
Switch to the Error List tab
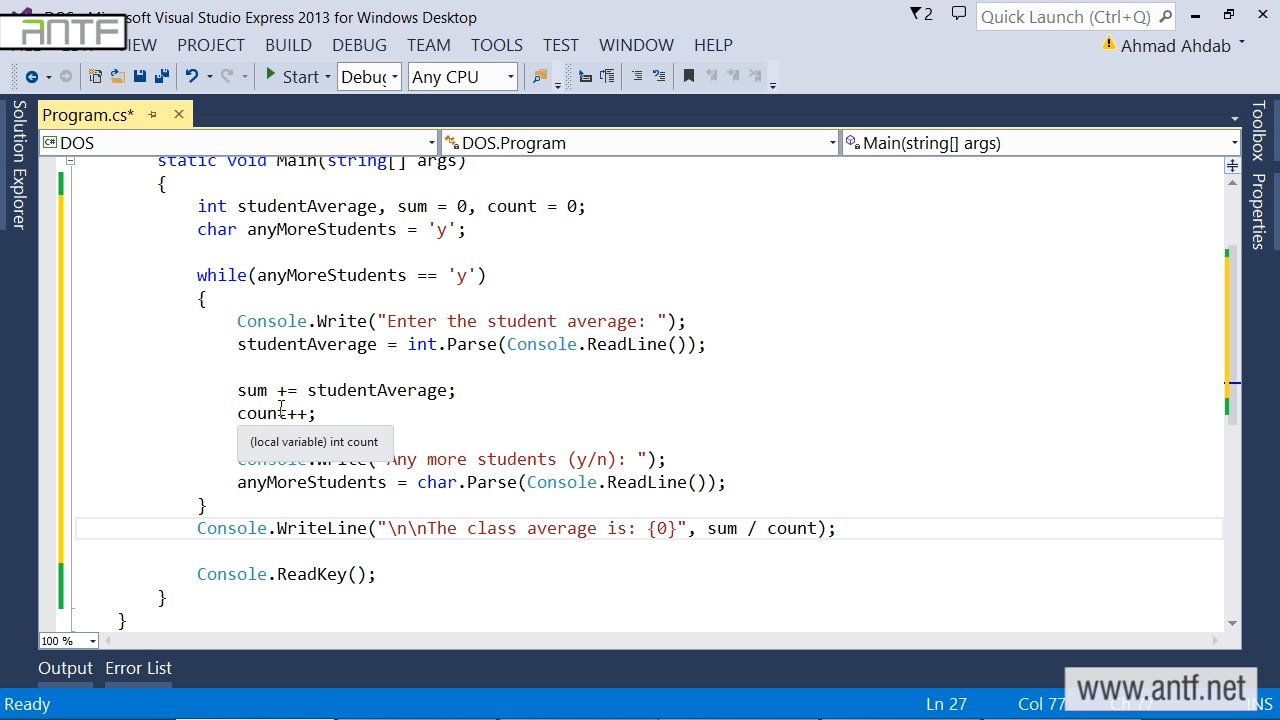point(138,668)
